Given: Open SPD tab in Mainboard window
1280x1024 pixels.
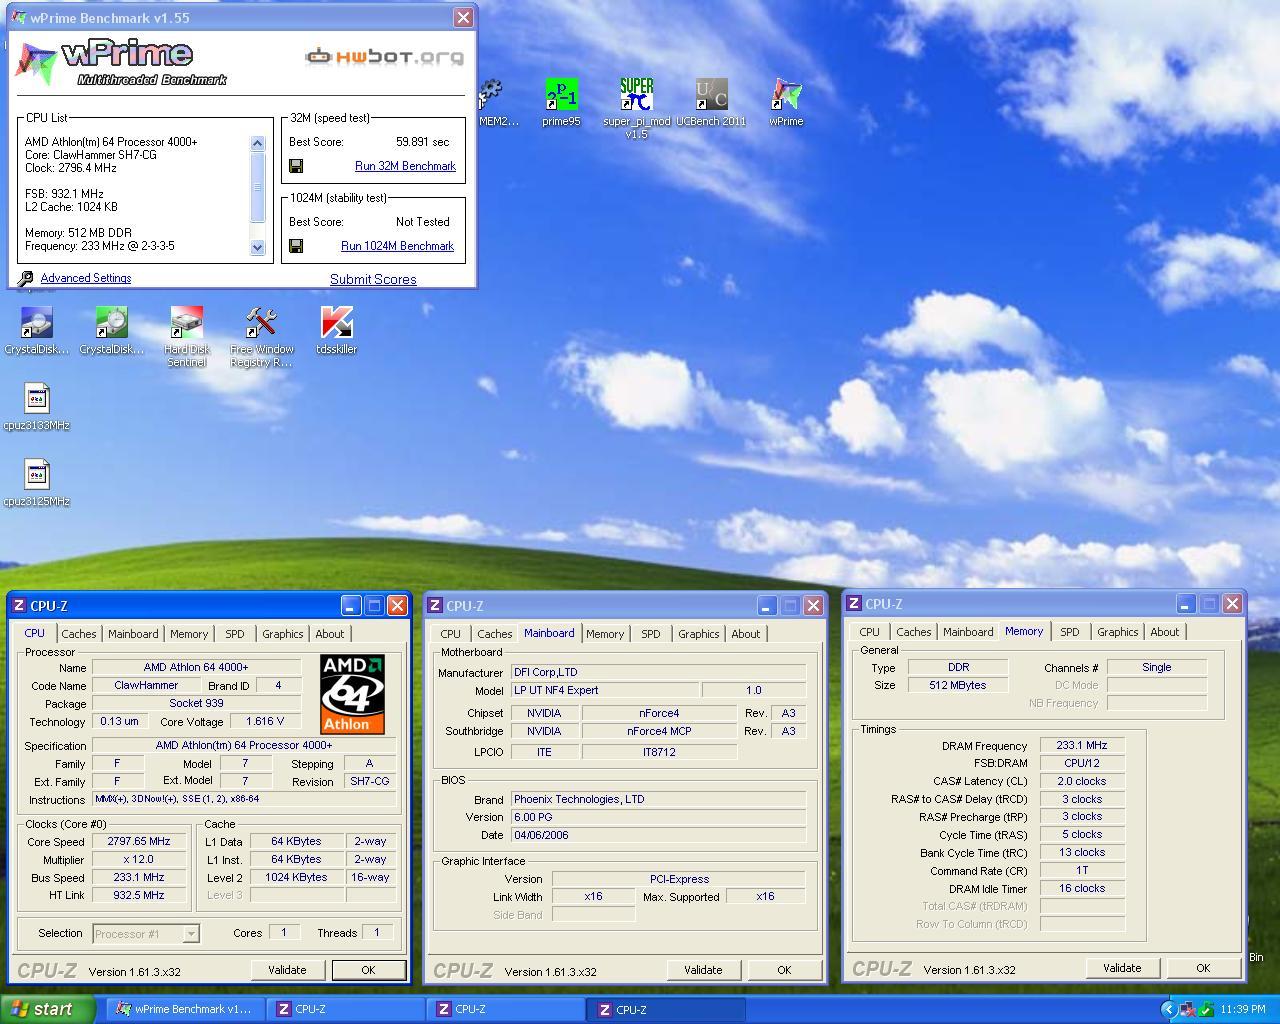Looking at the screenshot, I should (x=651, y=634).
